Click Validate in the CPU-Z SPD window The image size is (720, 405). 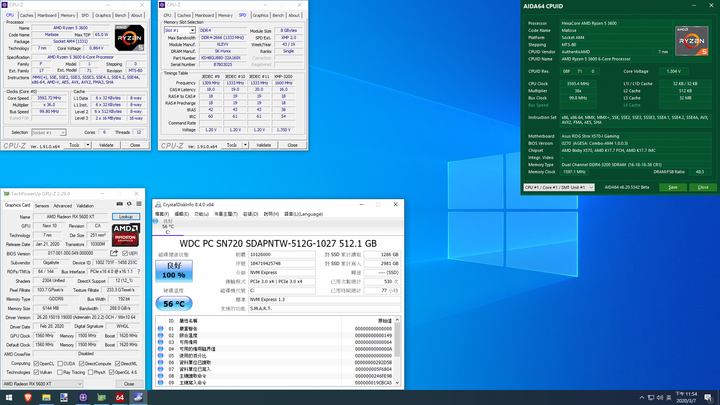(264, 145)
